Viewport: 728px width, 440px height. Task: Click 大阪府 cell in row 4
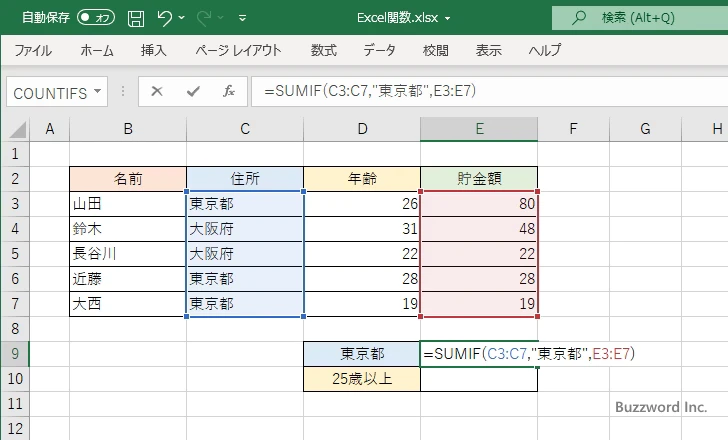pyautogui.click(x=245, y=229)
